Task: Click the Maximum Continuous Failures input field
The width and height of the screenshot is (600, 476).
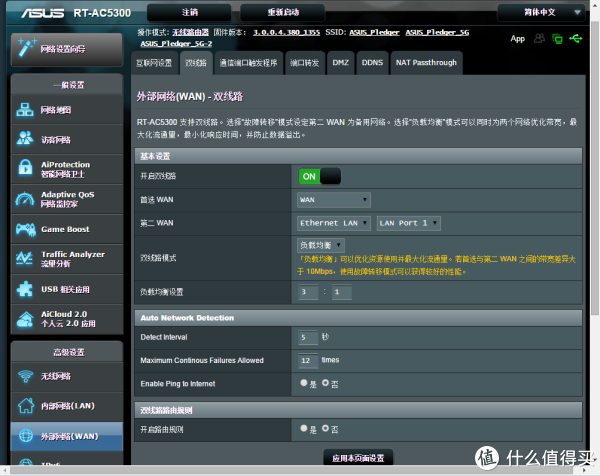Action: coord(308,360)
